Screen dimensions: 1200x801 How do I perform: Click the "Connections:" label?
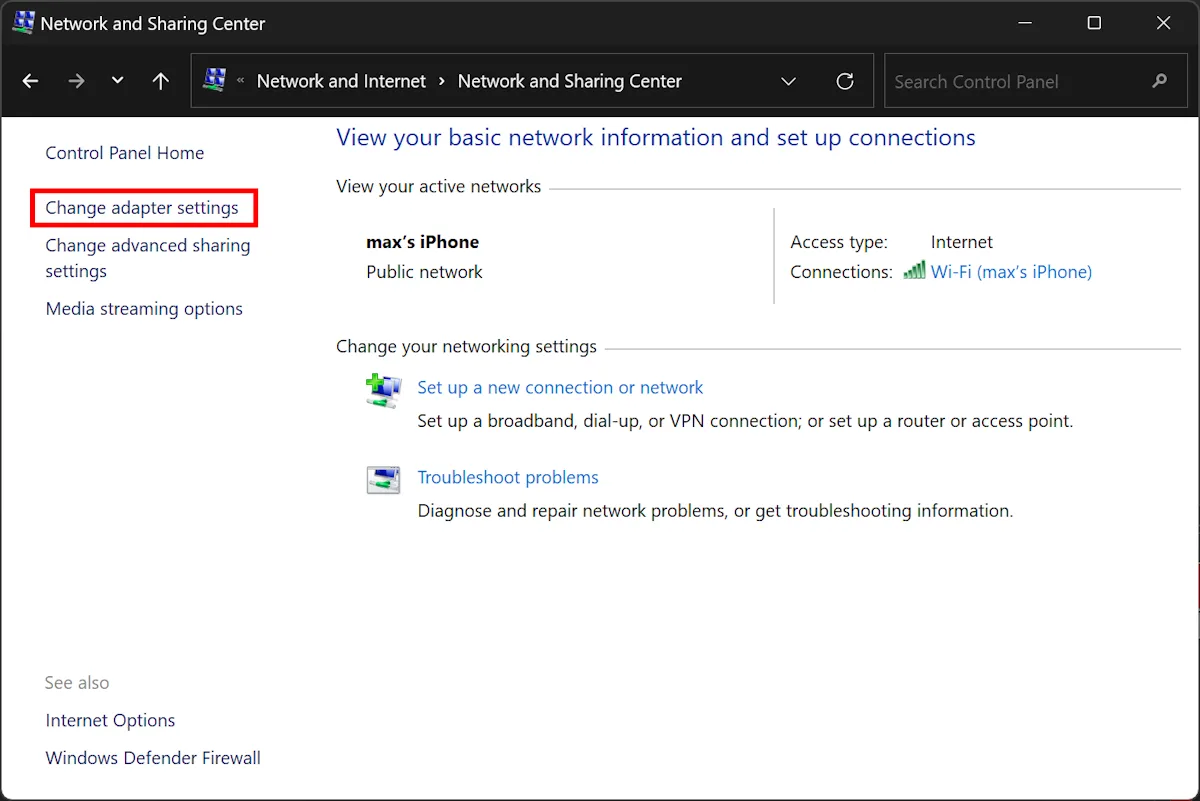(x=841, y=272)
